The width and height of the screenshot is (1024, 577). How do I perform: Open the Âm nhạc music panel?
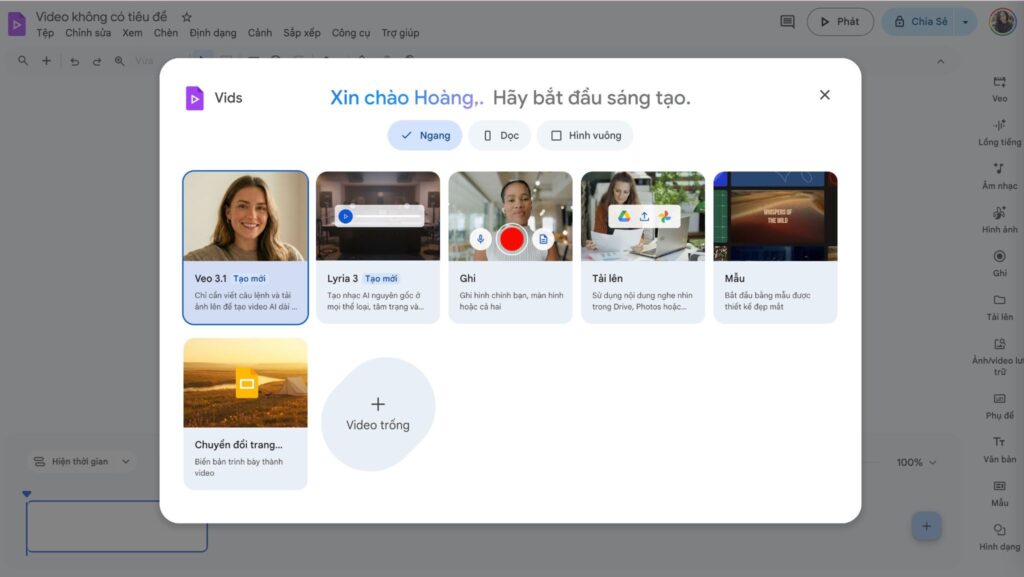(x=999, y=176)
